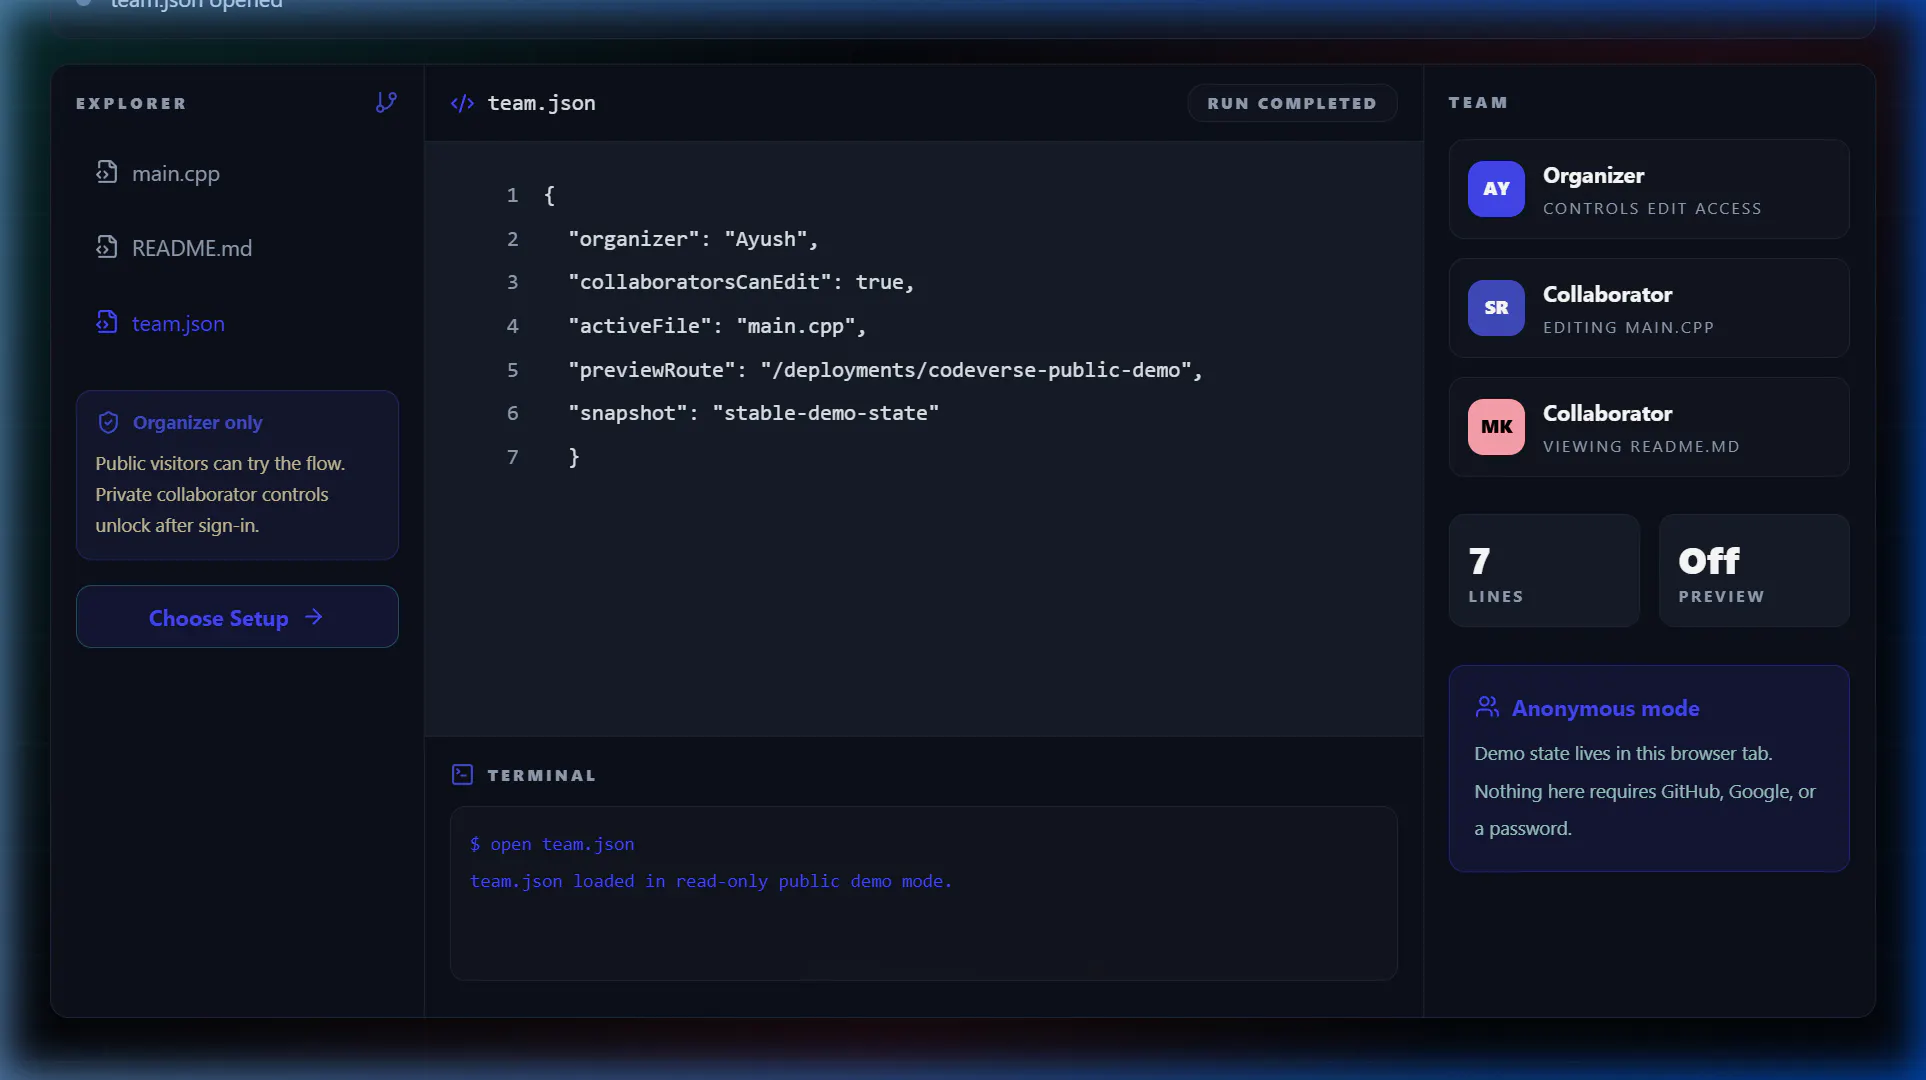Click the "activeFile": "main.cpp" code line
1926x1080 pixels.
pyautogui.click(x=717, y=326)
